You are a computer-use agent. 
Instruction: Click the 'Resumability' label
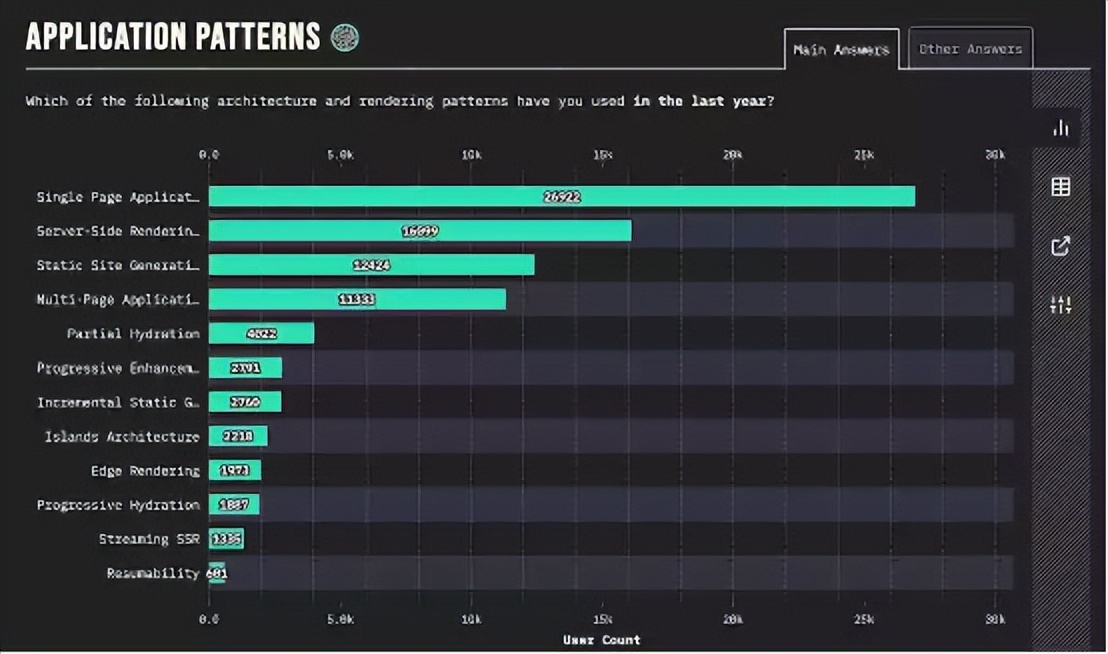point(153,573)
